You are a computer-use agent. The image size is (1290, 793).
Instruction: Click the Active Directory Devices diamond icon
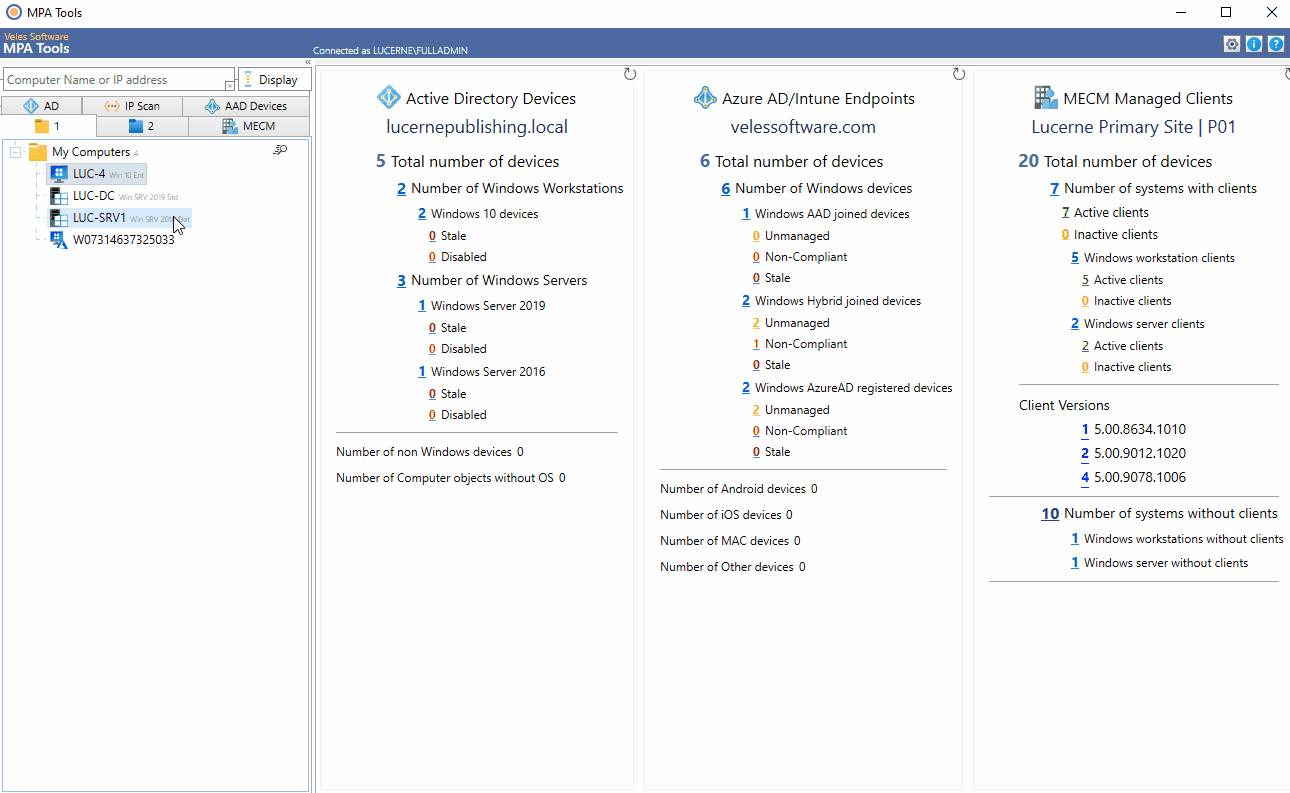389,97
